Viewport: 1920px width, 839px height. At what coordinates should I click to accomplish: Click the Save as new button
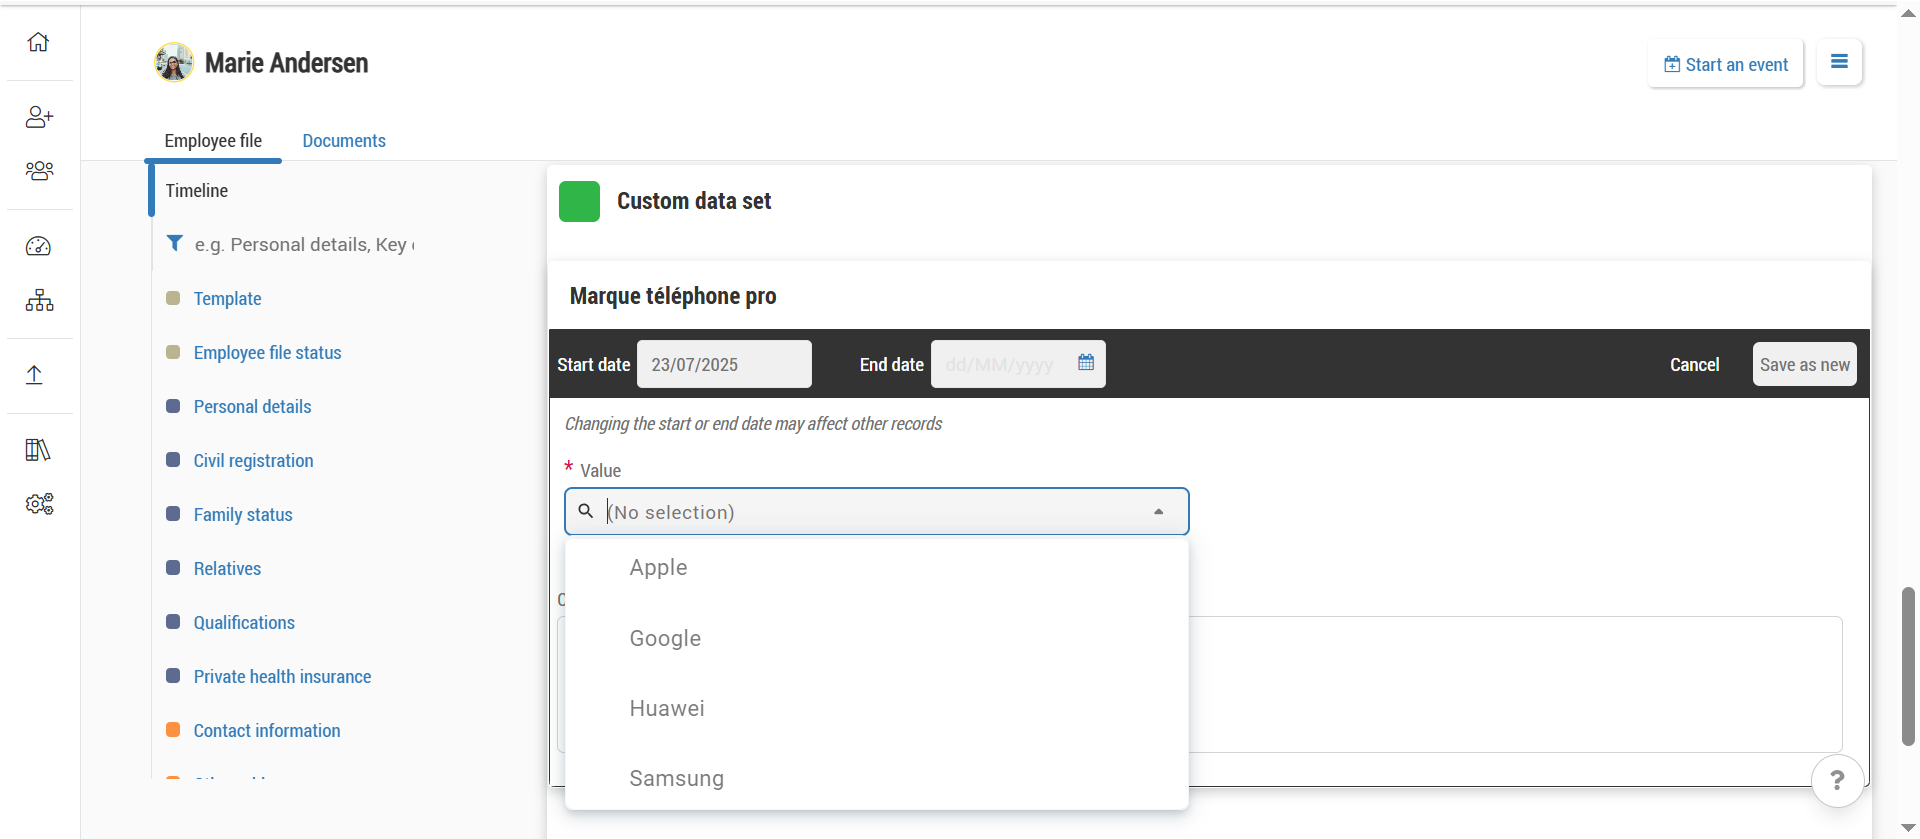(x=1803, y=365)
